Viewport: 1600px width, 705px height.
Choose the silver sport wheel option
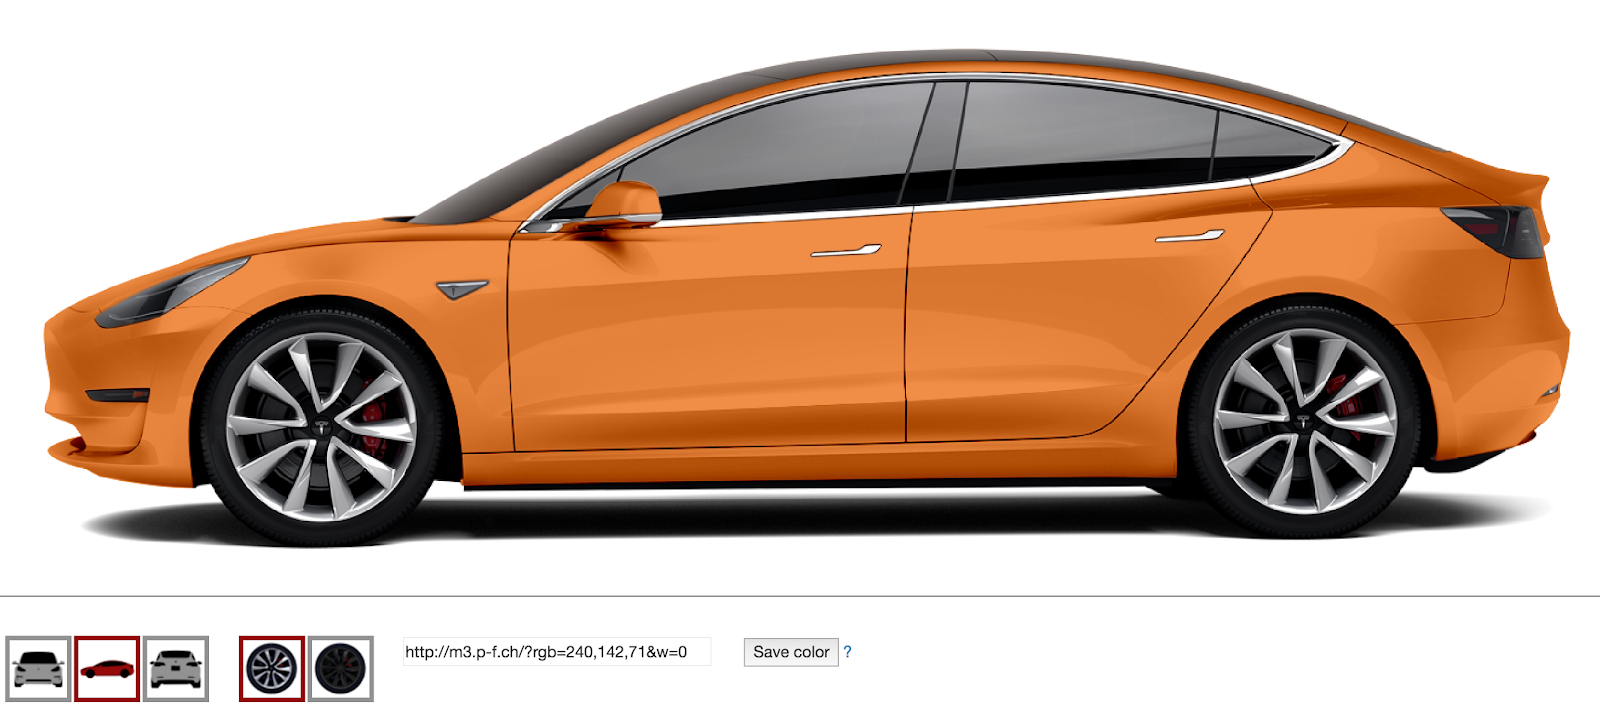pyautogui.click(x=272, y=668)
